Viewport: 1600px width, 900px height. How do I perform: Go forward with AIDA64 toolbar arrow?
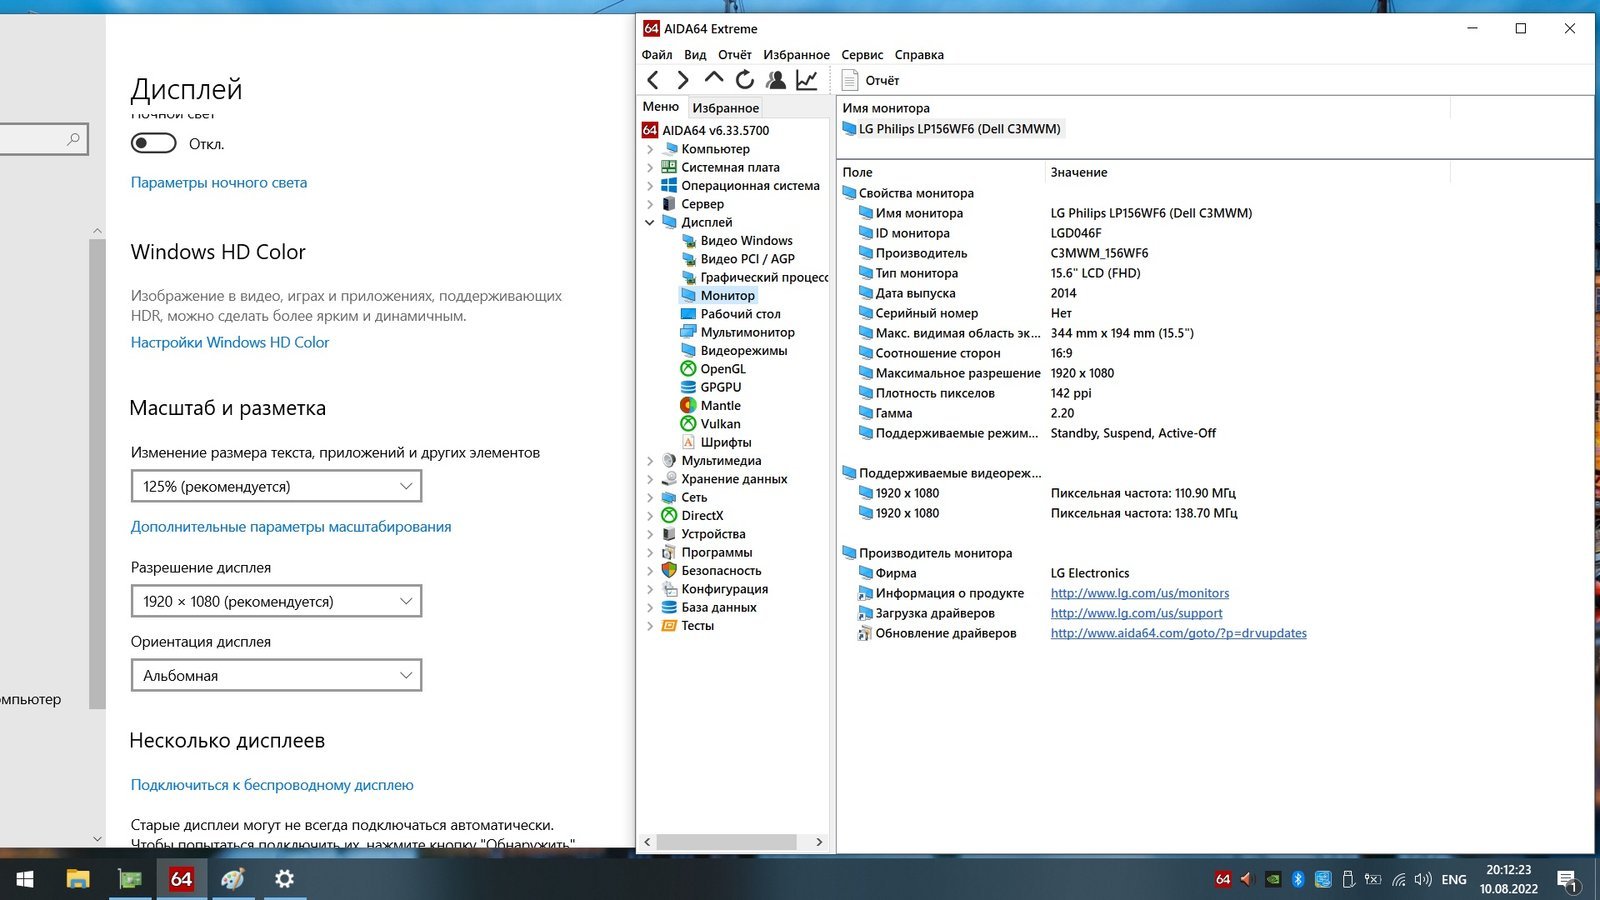click(683, 80)
